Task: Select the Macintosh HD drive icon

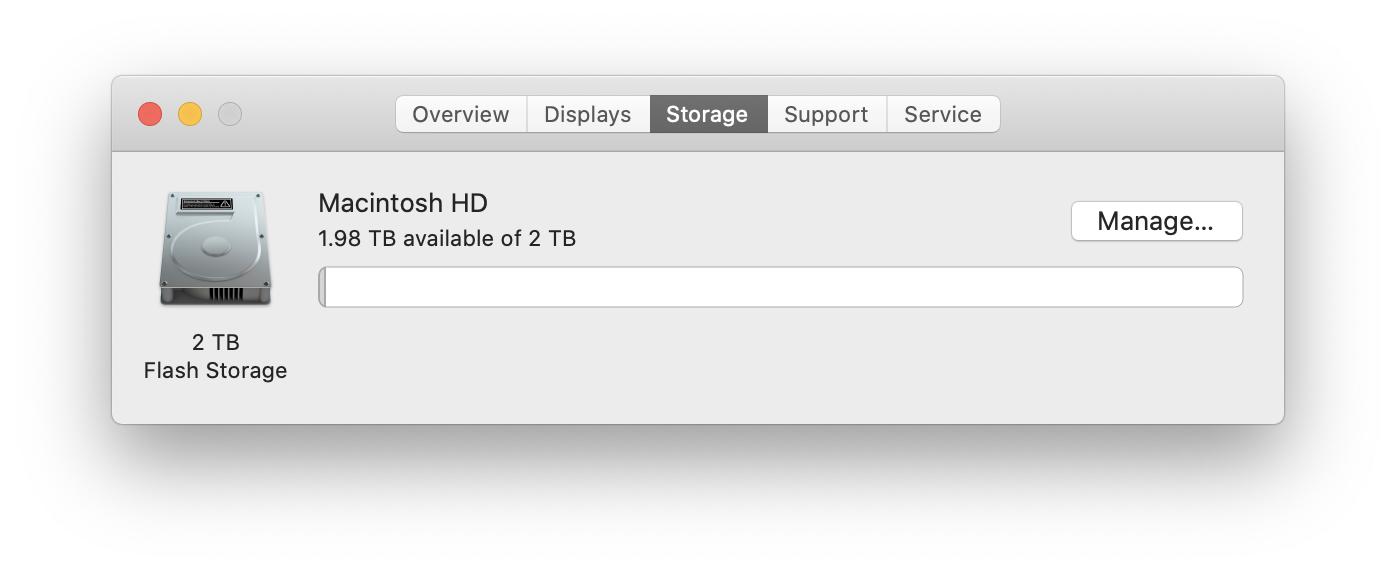Action: 215,248
